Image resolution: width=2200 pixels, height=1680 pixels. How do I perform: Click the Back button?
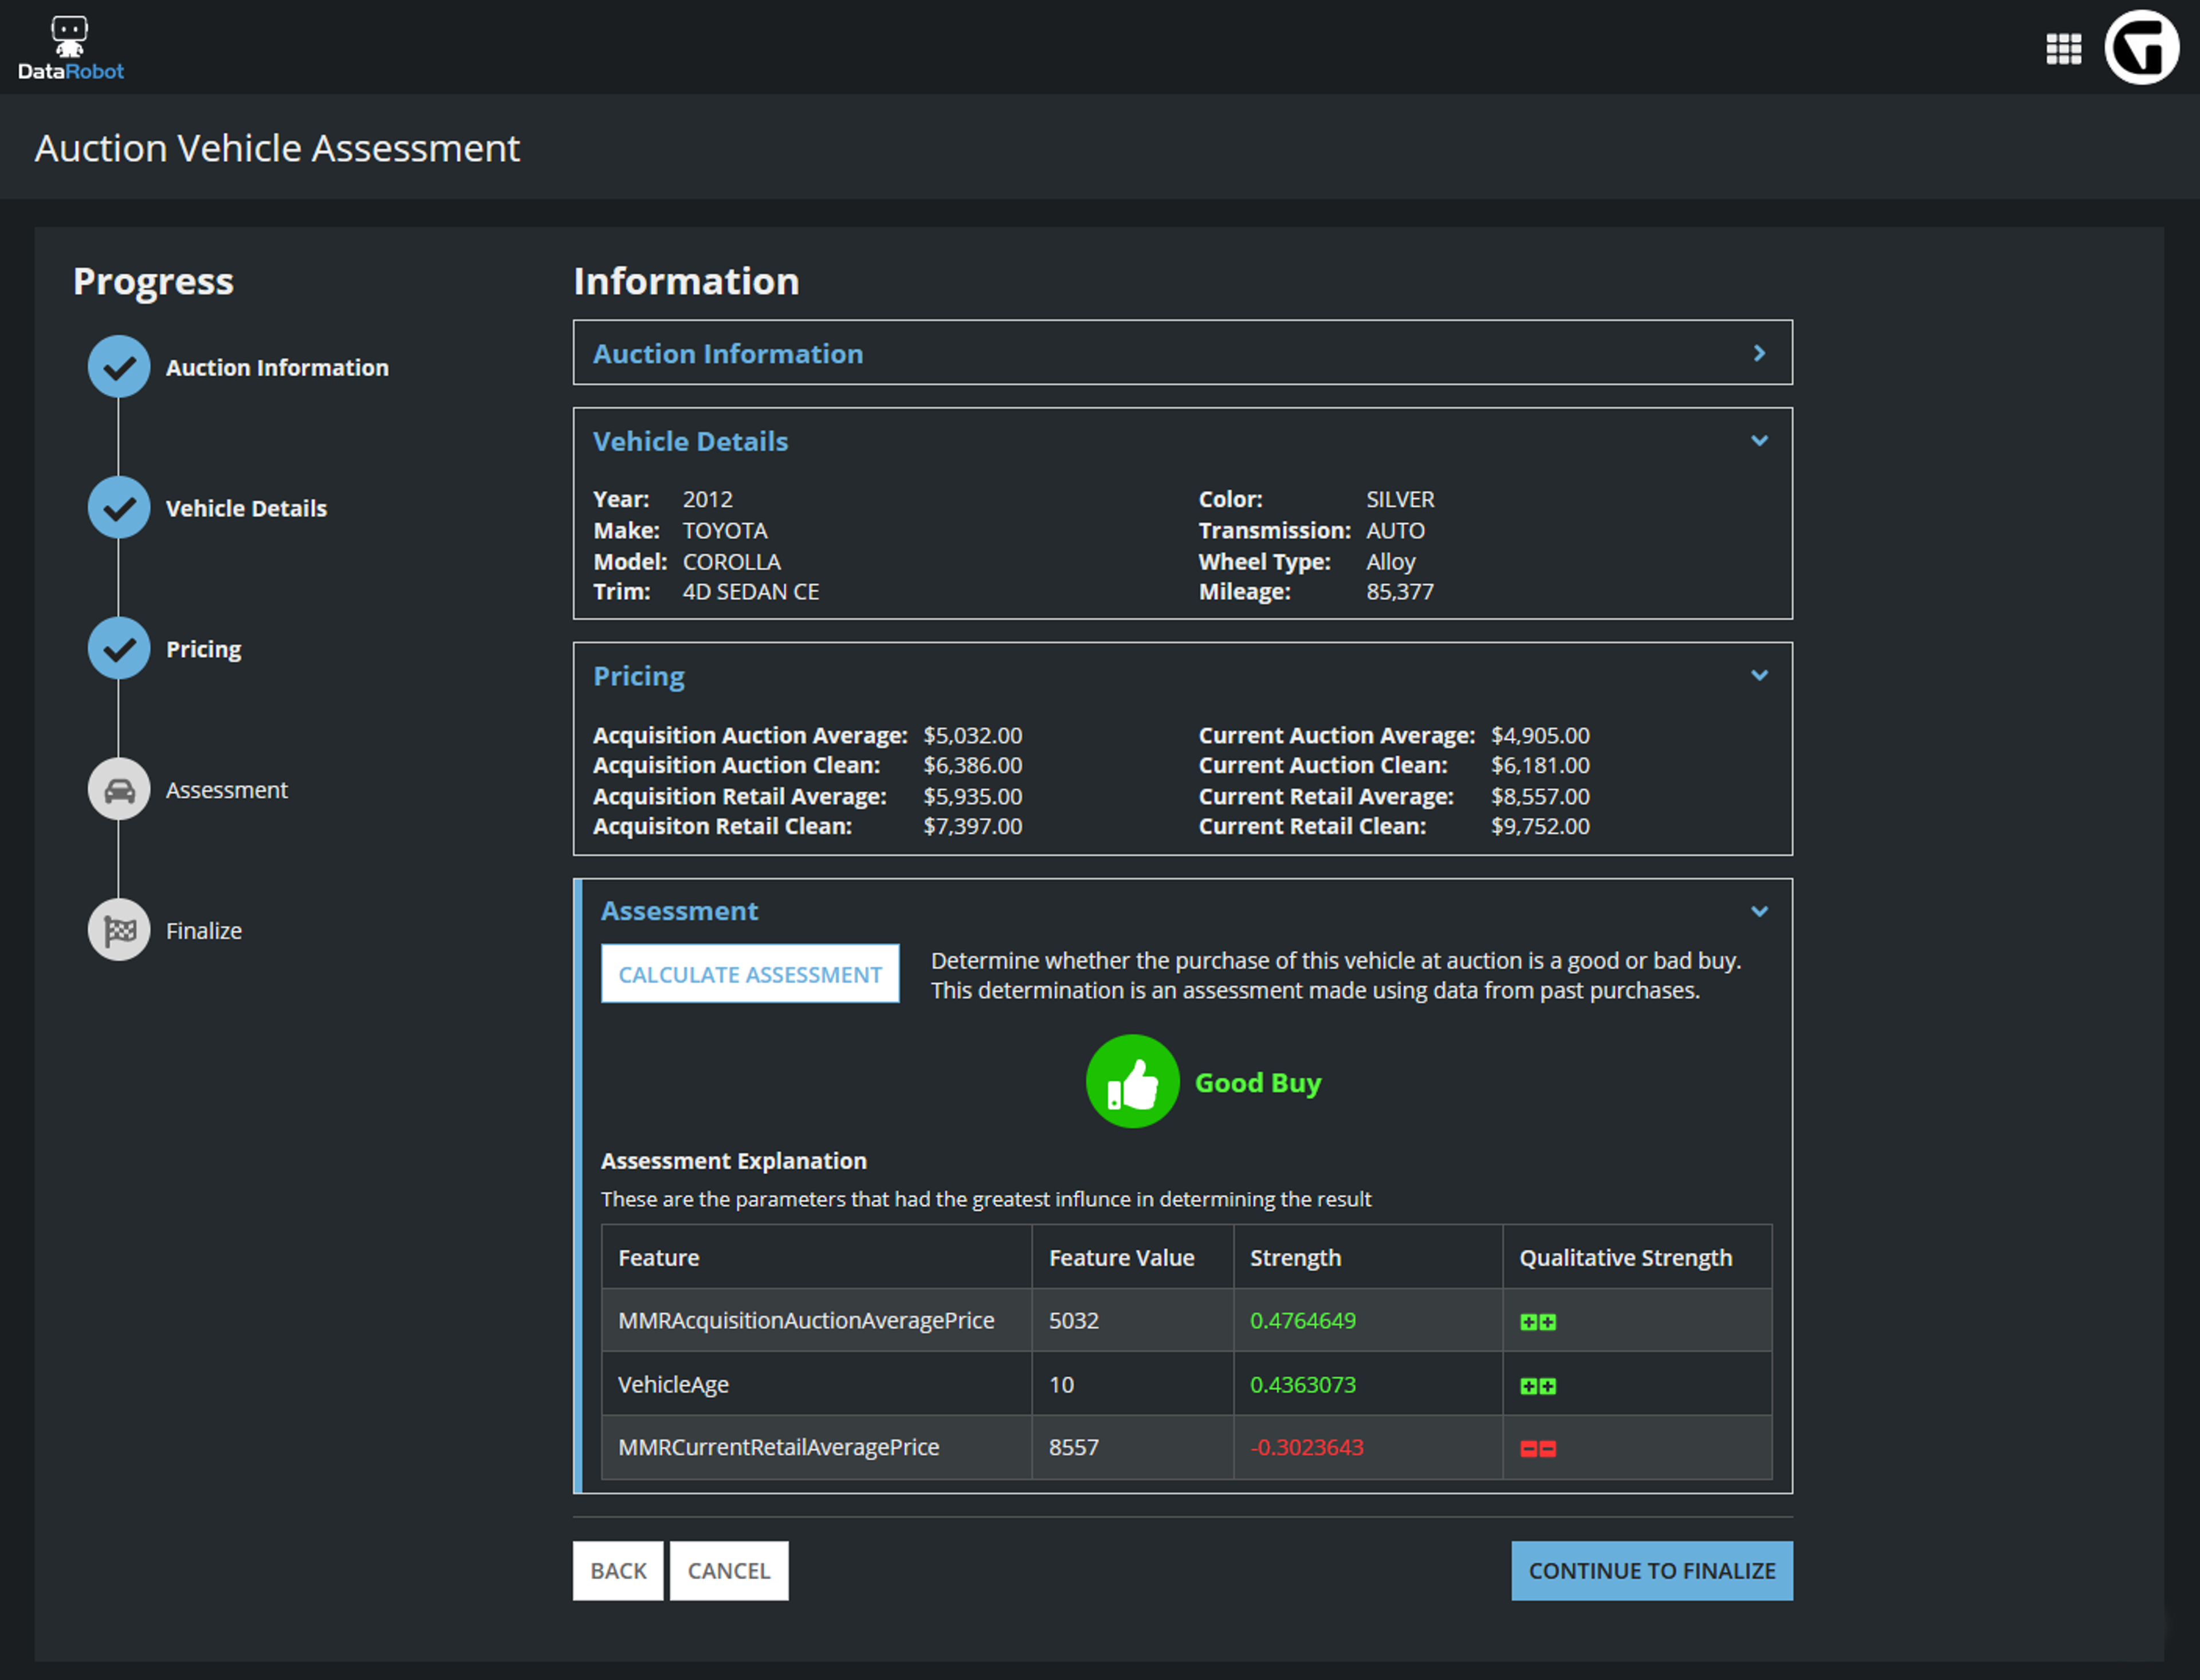coord(618,1571)
